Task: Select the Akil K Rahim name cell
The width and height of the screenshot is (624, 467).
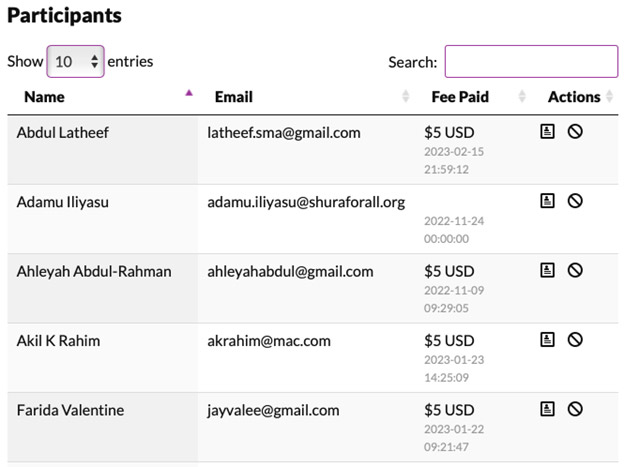Action: (58, 341)
